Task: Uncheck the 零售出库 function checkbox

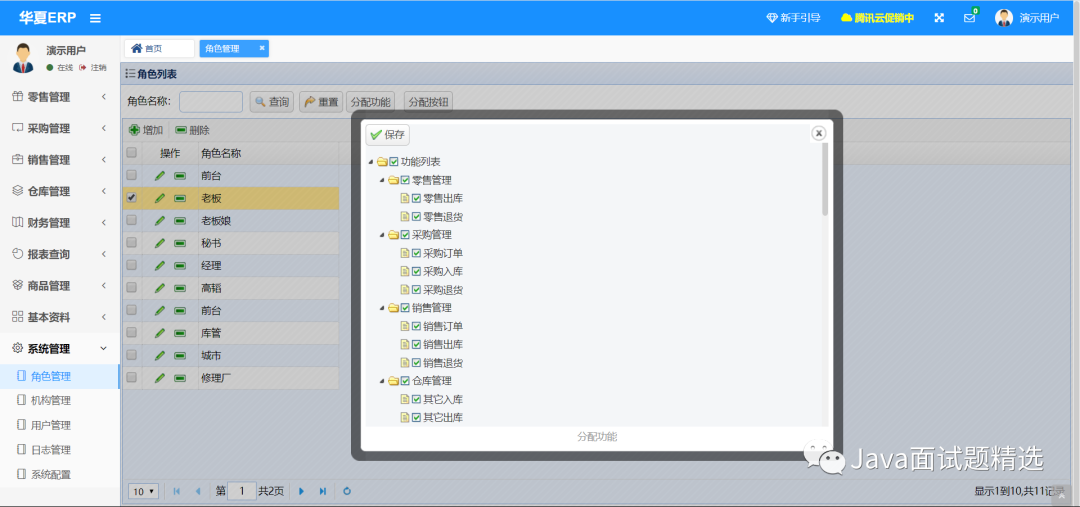Action: coord(416,198)
